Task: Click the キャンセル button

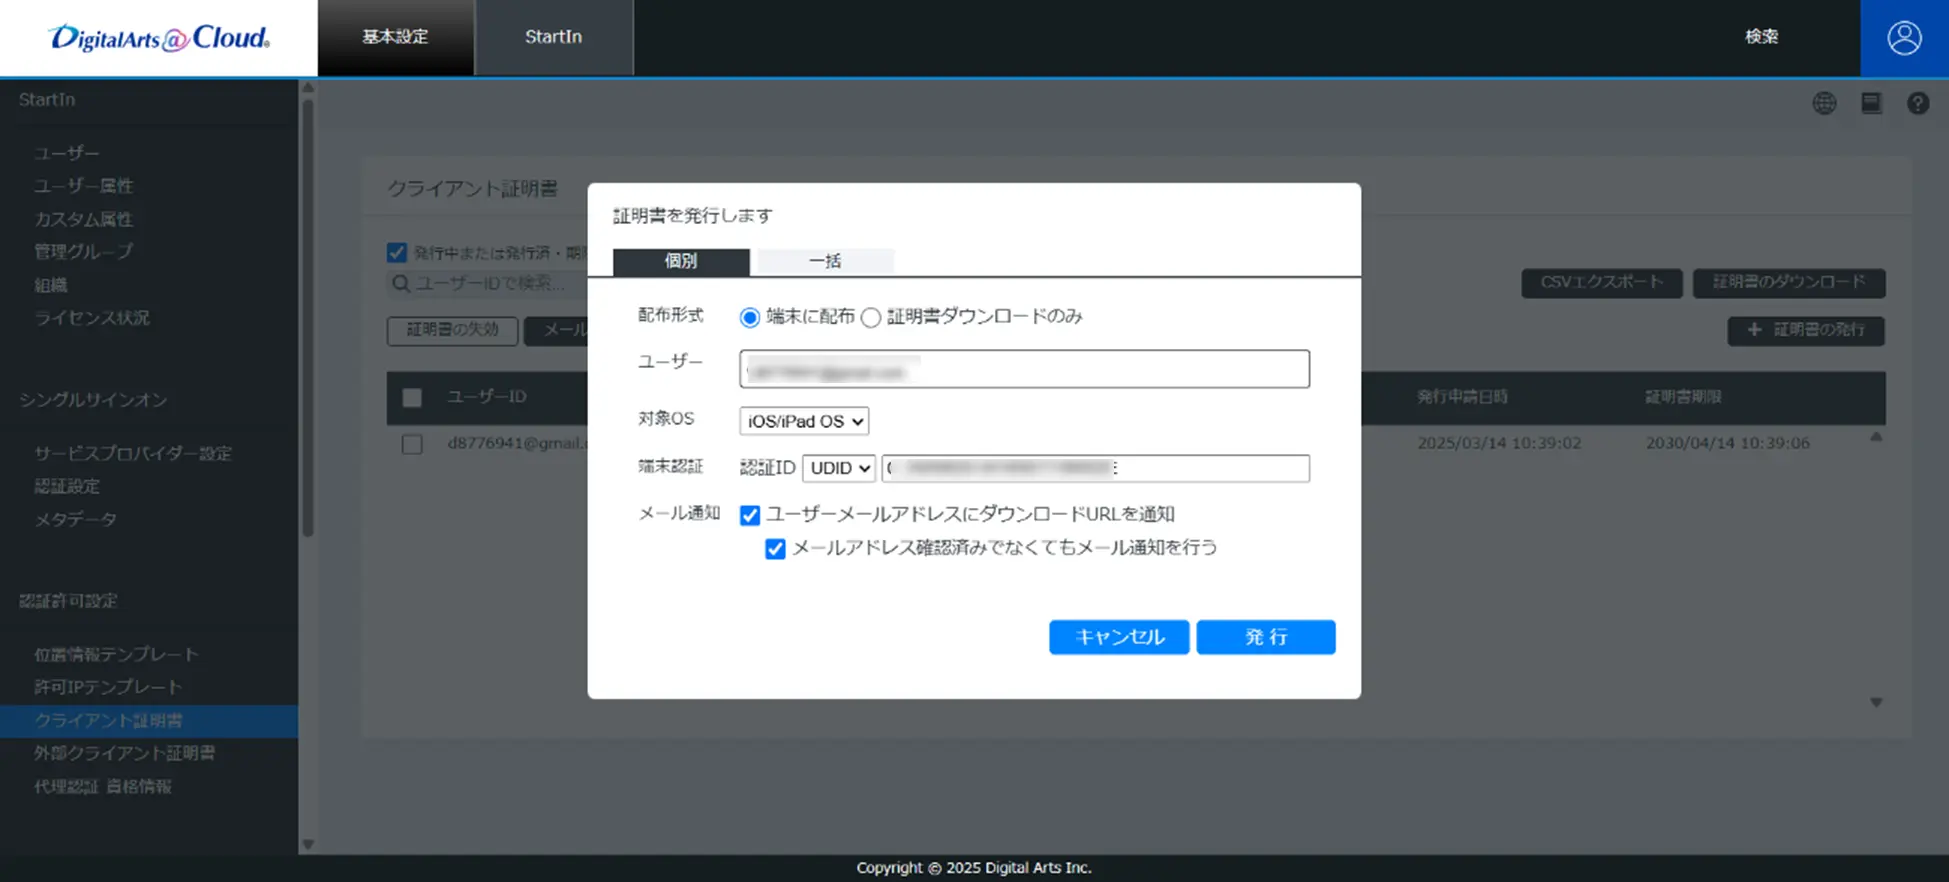Action: (1119, 637)
